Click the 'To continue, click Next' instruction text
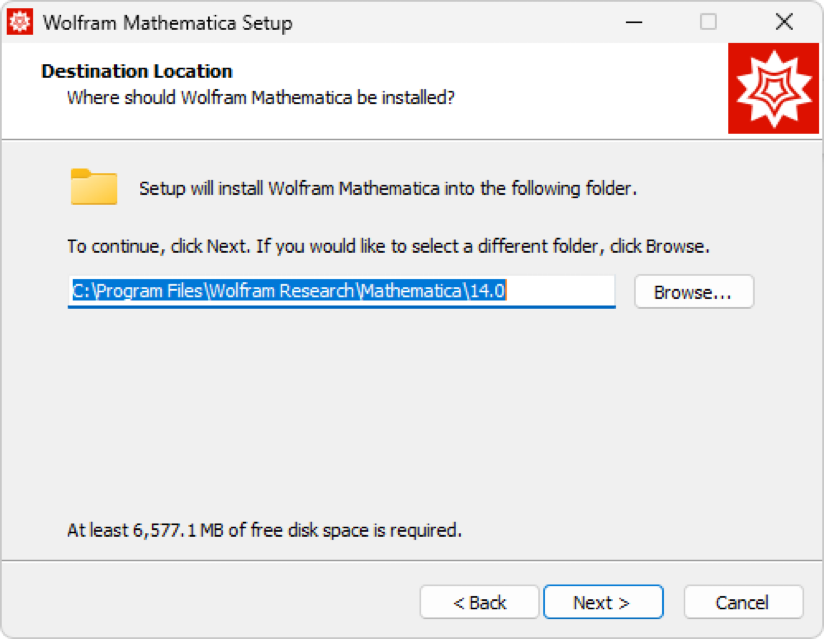This screenshot has width=838, height=640. coord(388,246)
